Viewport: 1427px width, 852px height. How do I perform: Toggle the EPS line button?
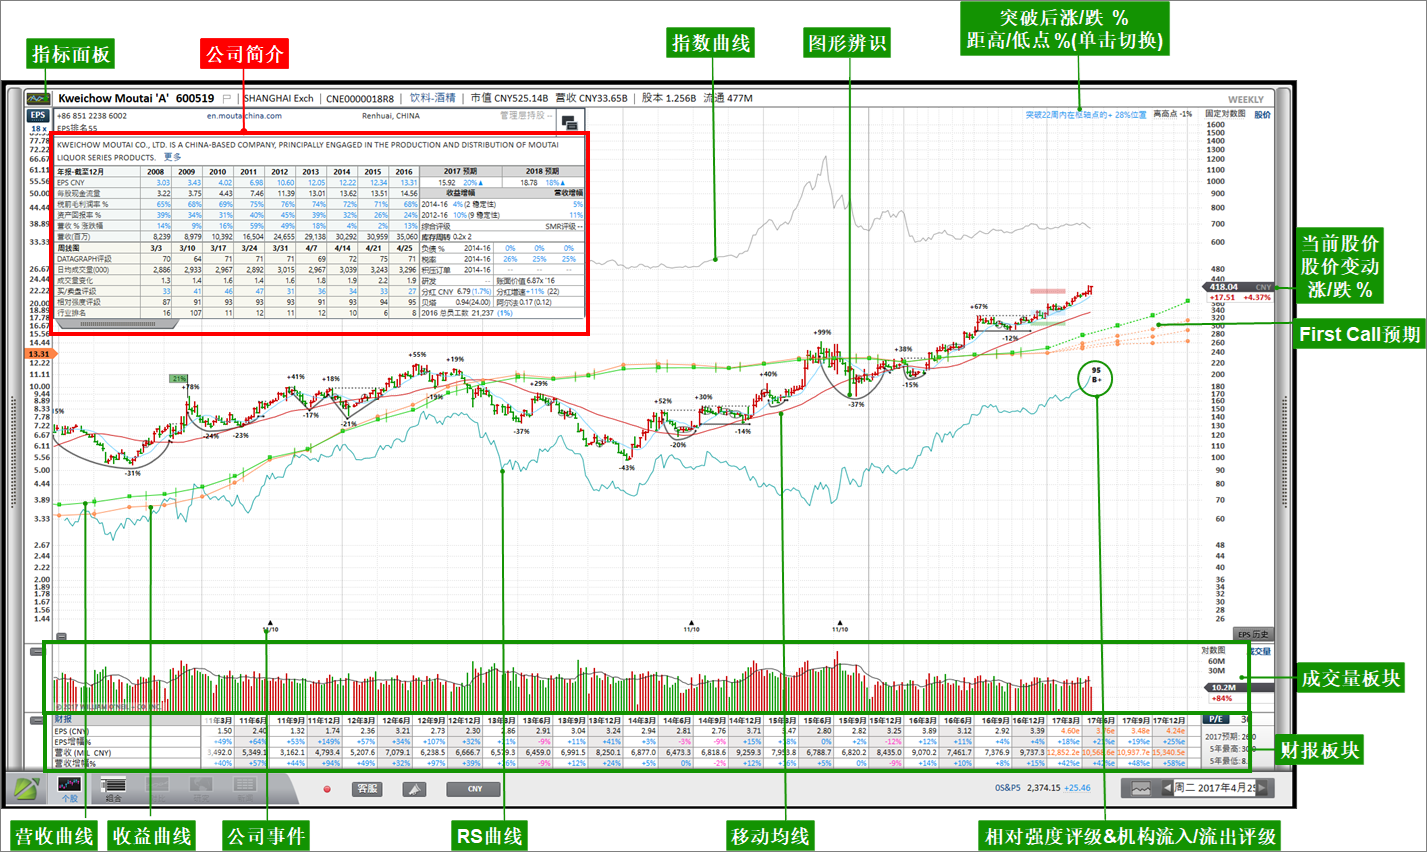point(37,115)
